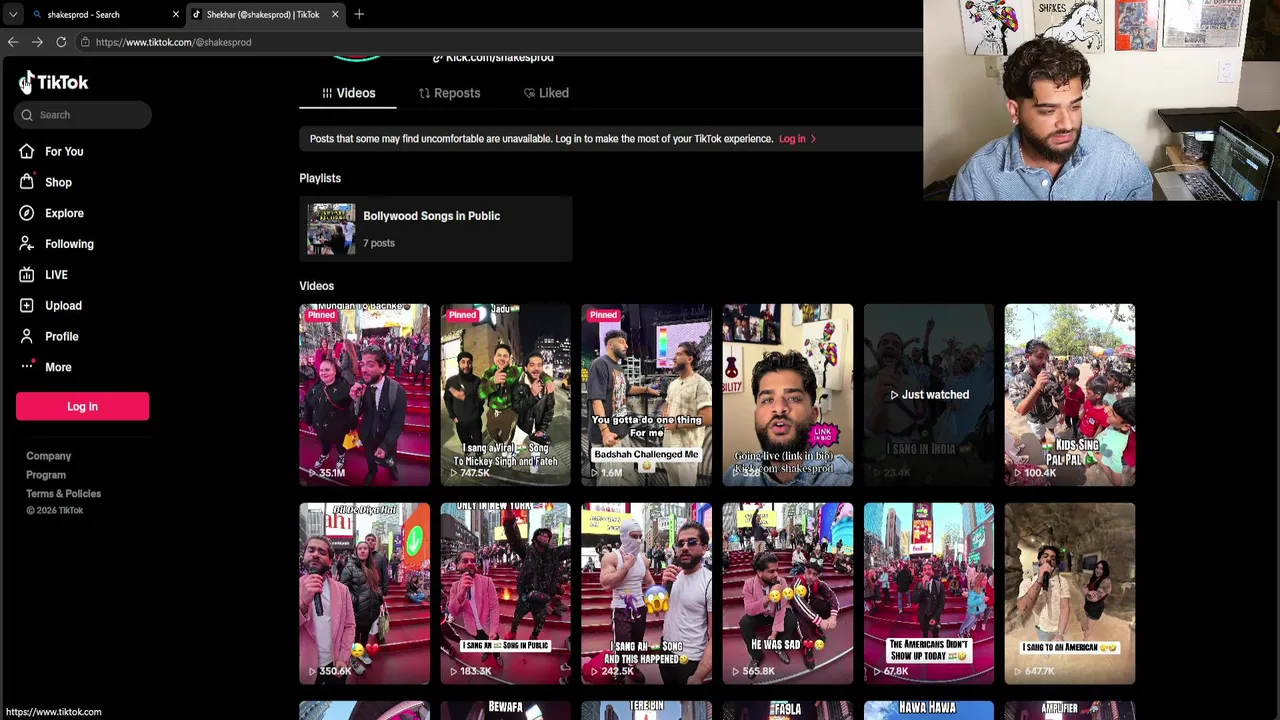The height and width of the screenshot is (720, 1280).
Task: Open Americans Didn't Show Up Today video
Action: 928,593
